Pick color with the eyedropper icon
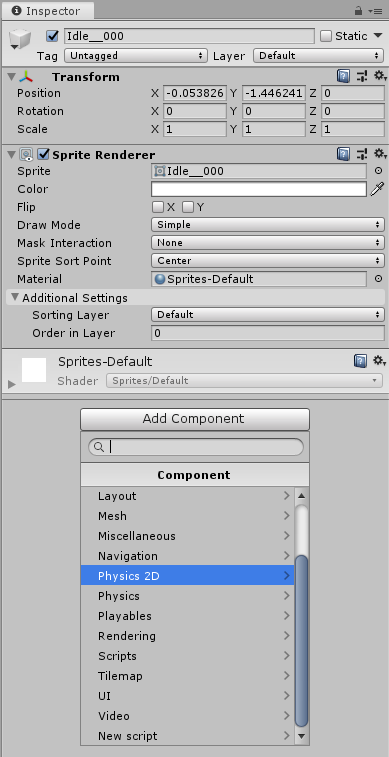 [377, 189]
